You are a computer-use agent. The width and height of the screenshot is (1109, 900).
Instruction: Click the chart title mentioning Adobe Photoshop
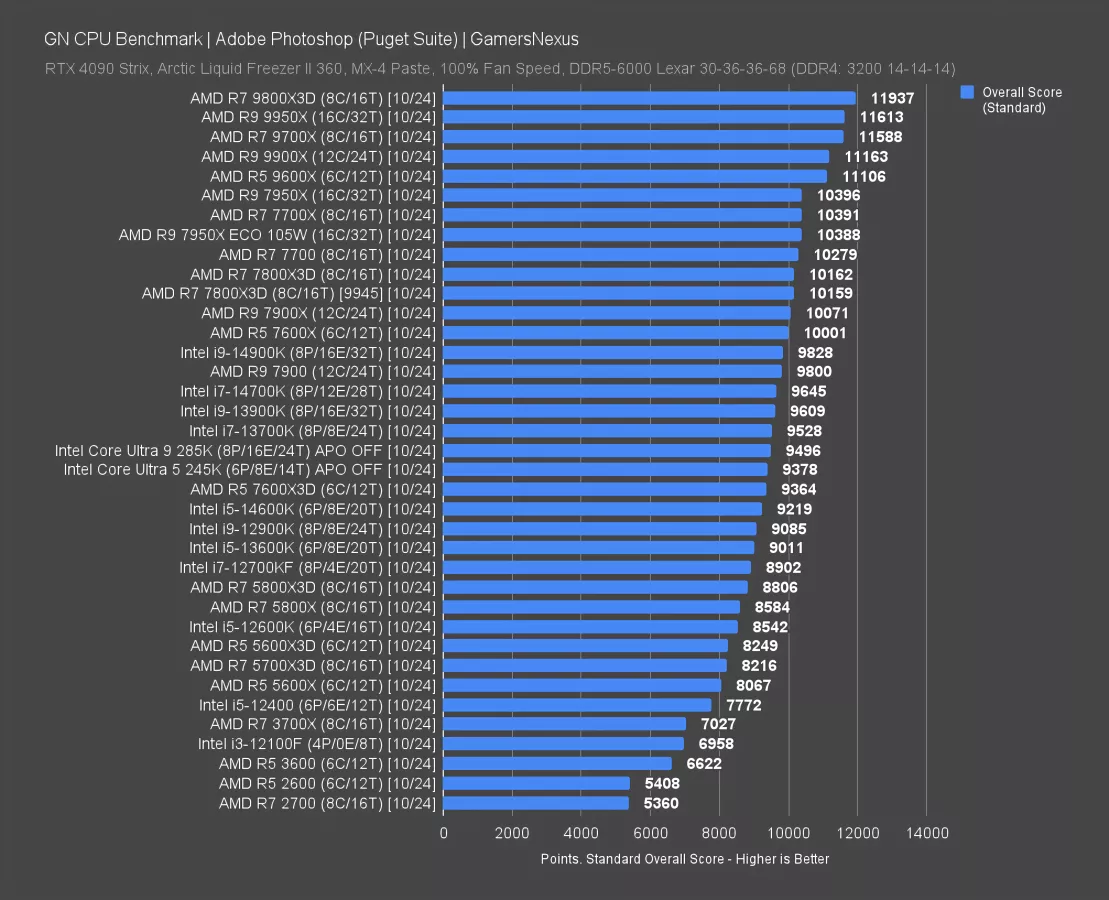[311, 39]
